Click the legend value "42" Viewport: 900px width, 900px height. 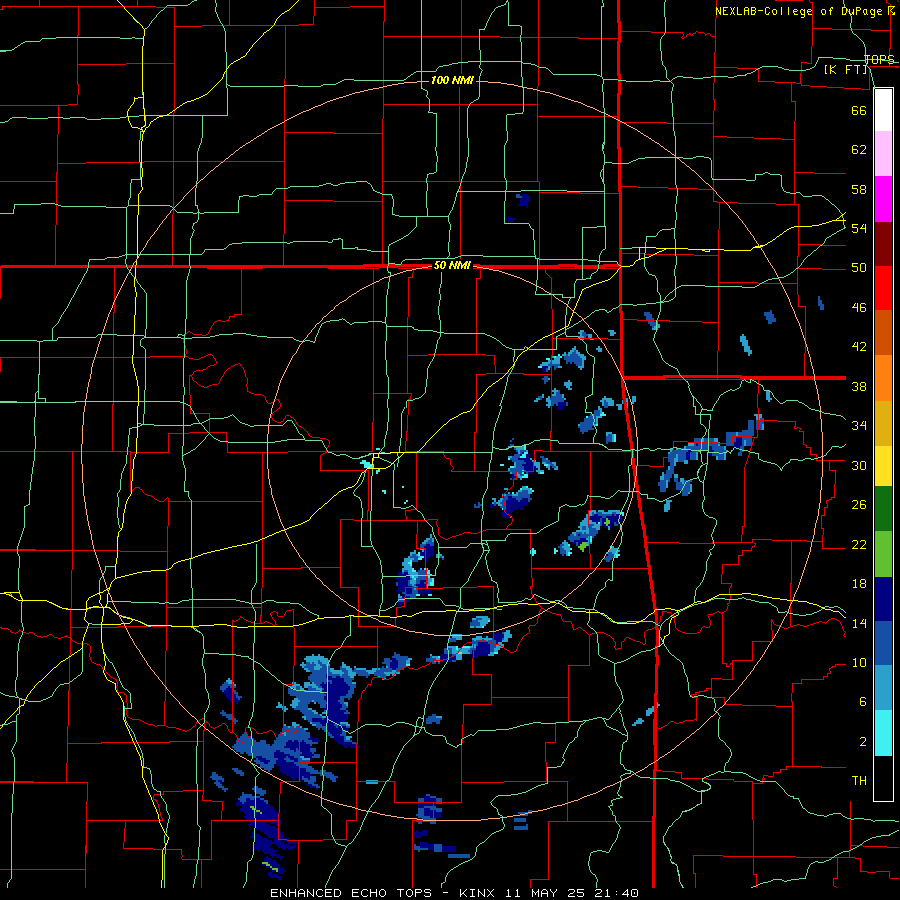pos(859,347)
